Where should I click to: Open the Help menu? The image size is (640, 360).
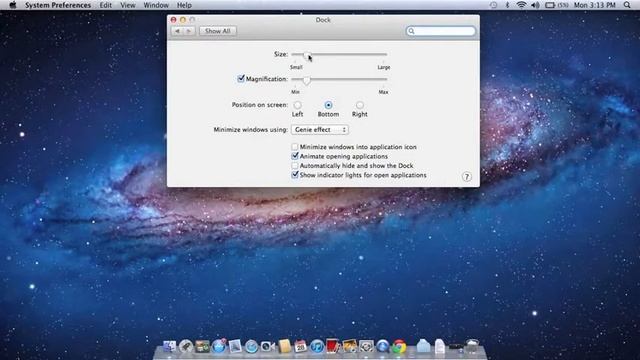coord(184,5)
